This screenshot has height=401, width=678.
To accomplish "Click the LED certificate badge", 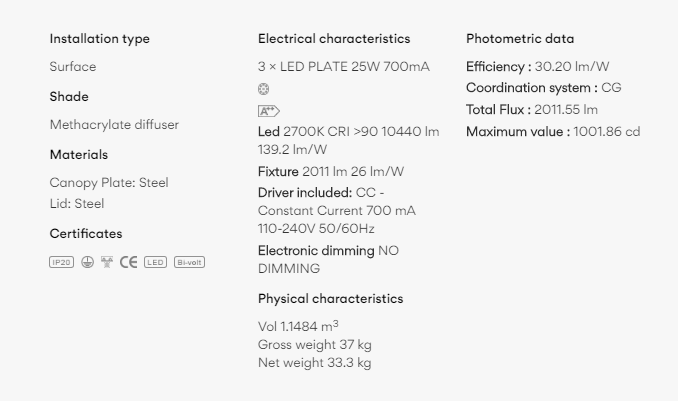I will point(155,262).
